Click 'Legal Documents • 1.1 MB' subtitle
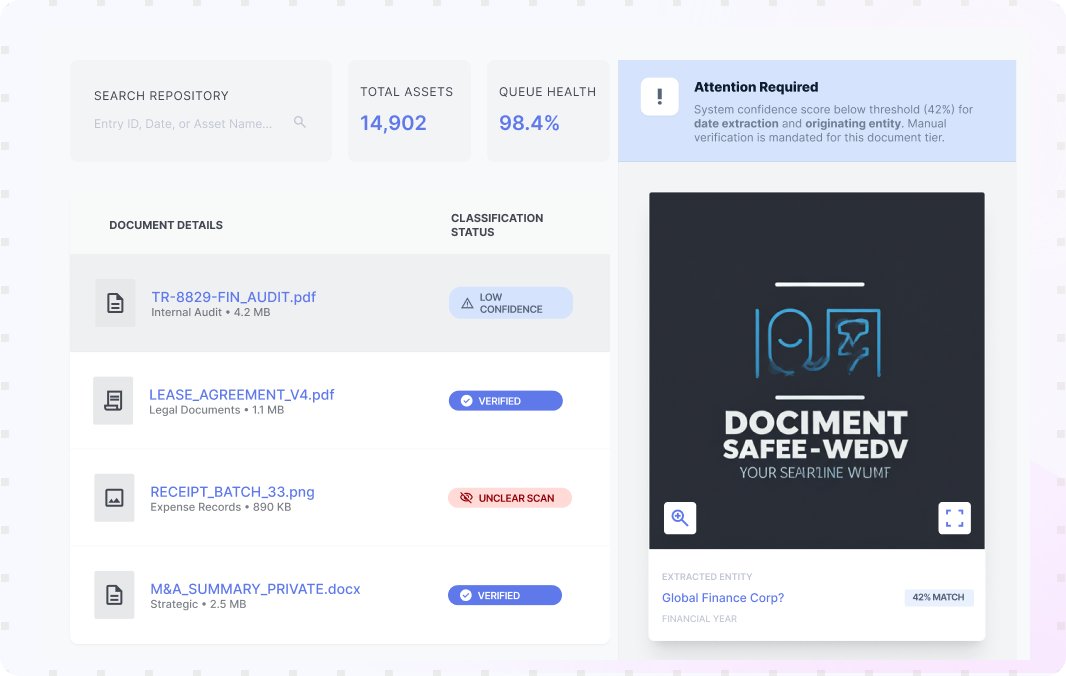 (216, 410)
